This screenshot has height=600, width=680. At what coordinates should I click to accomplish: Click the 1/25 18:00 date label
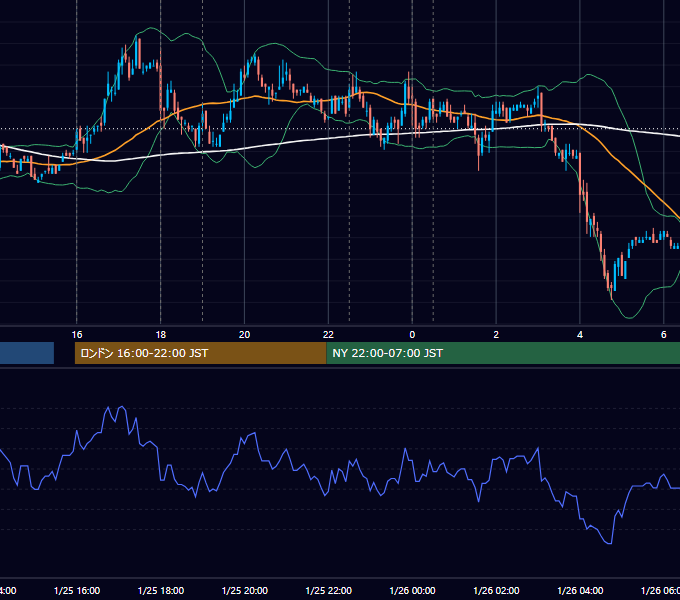[160, 590]
